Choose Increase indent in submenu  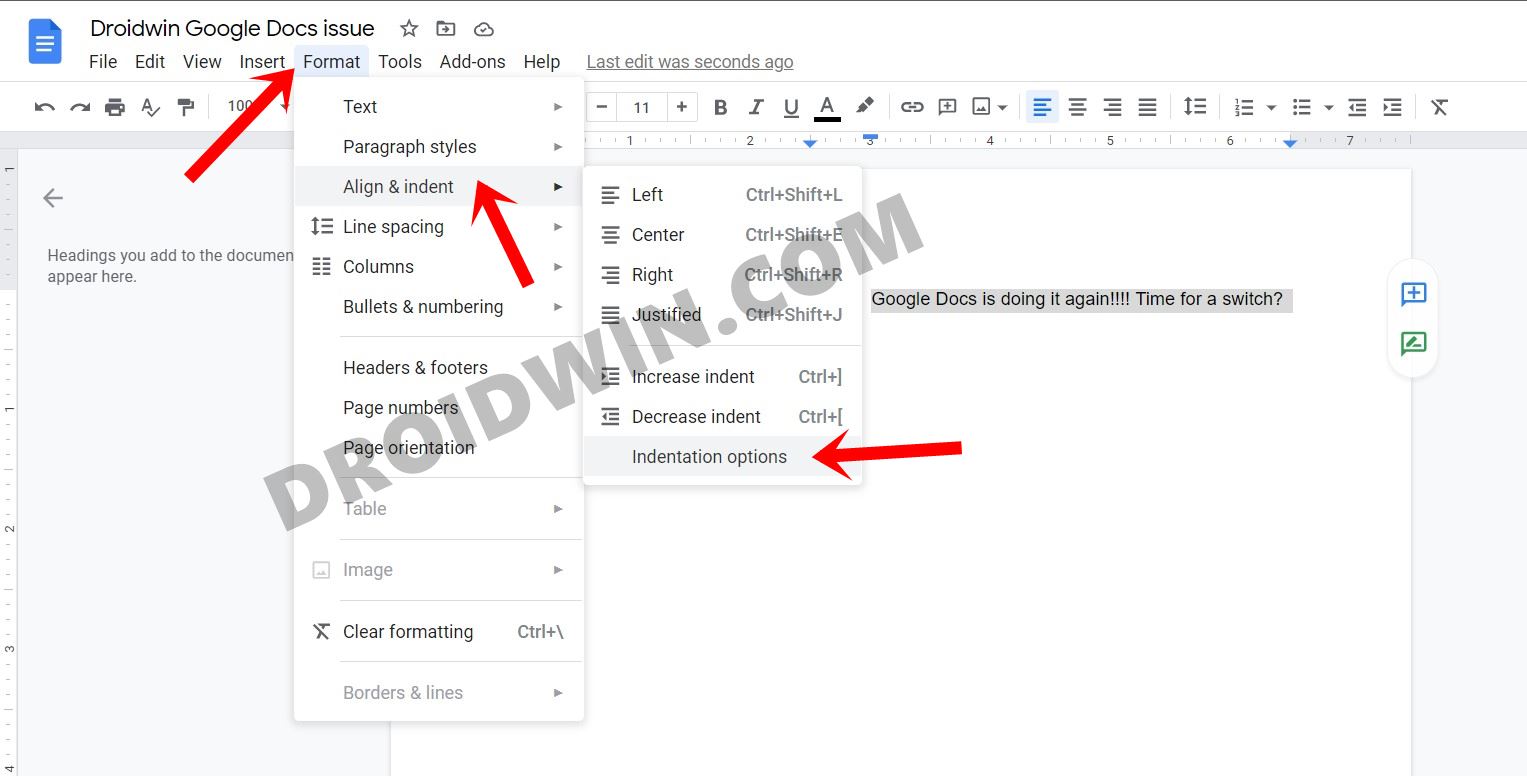tap(722, 377)
